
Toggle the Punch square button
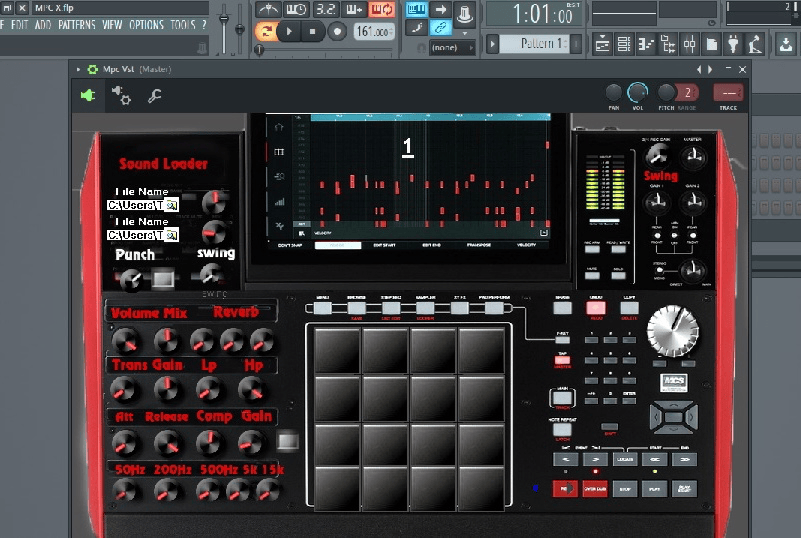click(x=163, y=278)
